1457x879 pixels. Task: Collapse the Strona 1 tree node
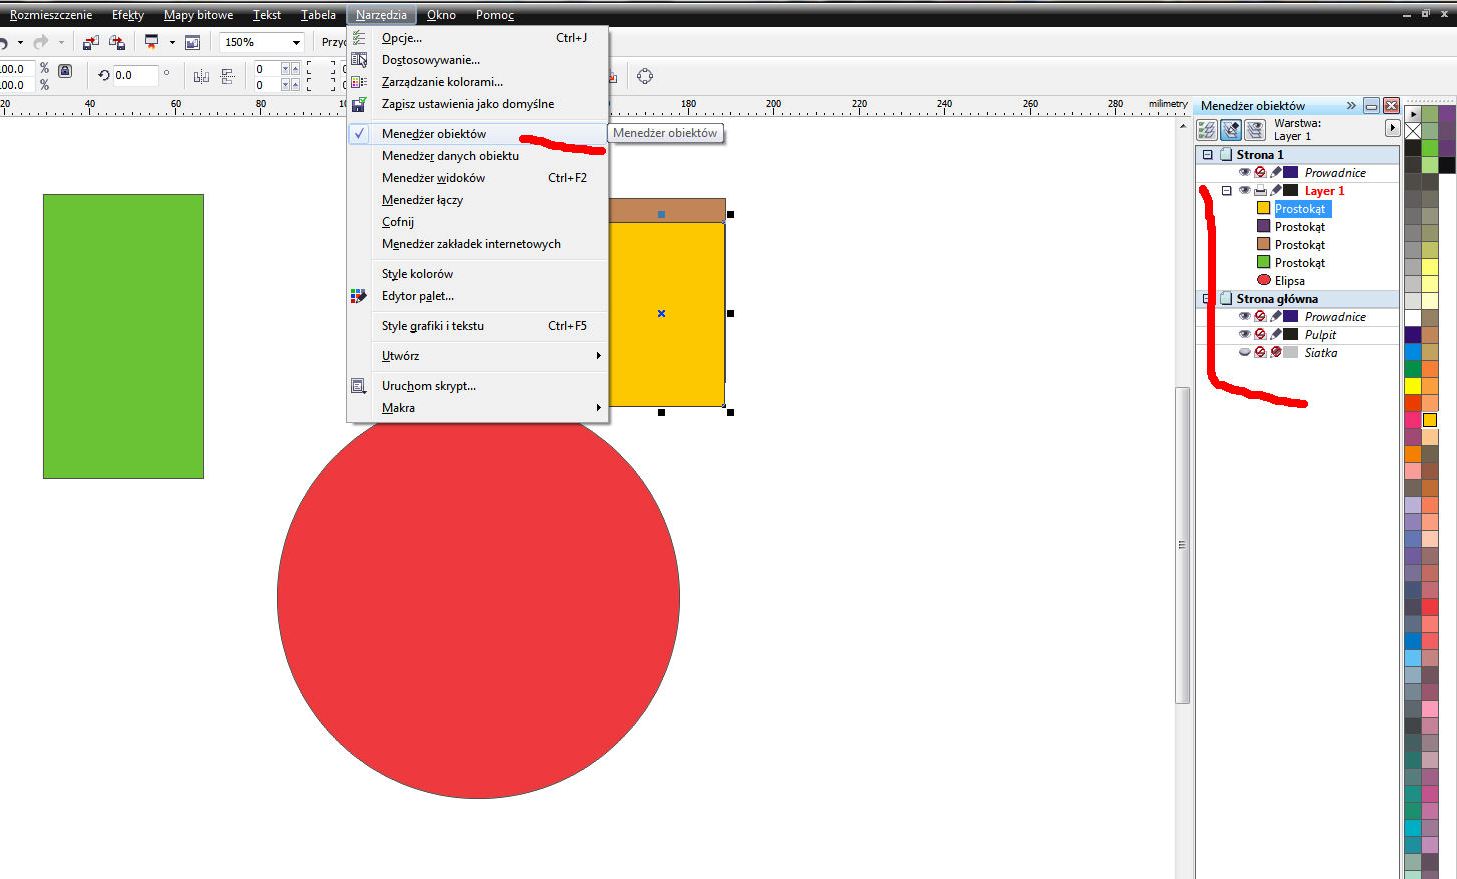coord(1207,155)
